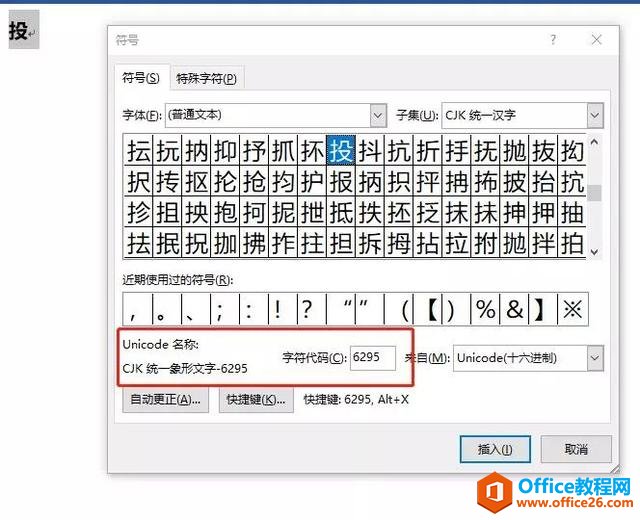The height and width of the screenshot is (520, 640).
Task: Choose the 押 character cell
Action: coord(543,213)
